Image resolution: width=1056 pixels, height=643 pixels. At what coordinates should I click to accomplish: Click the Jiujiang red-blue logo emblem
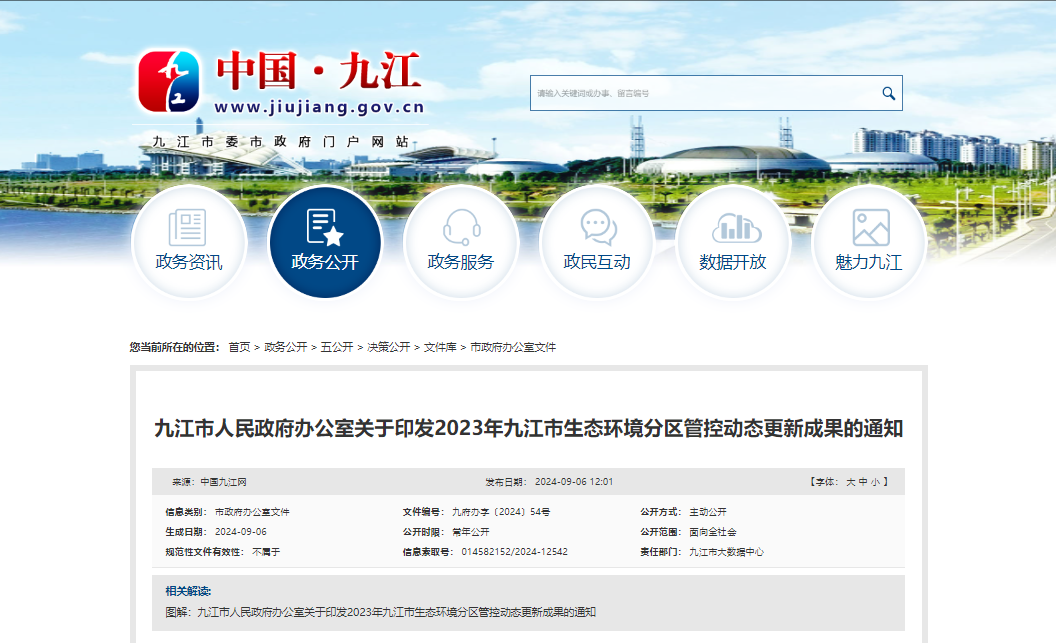(x=168, y=81)
